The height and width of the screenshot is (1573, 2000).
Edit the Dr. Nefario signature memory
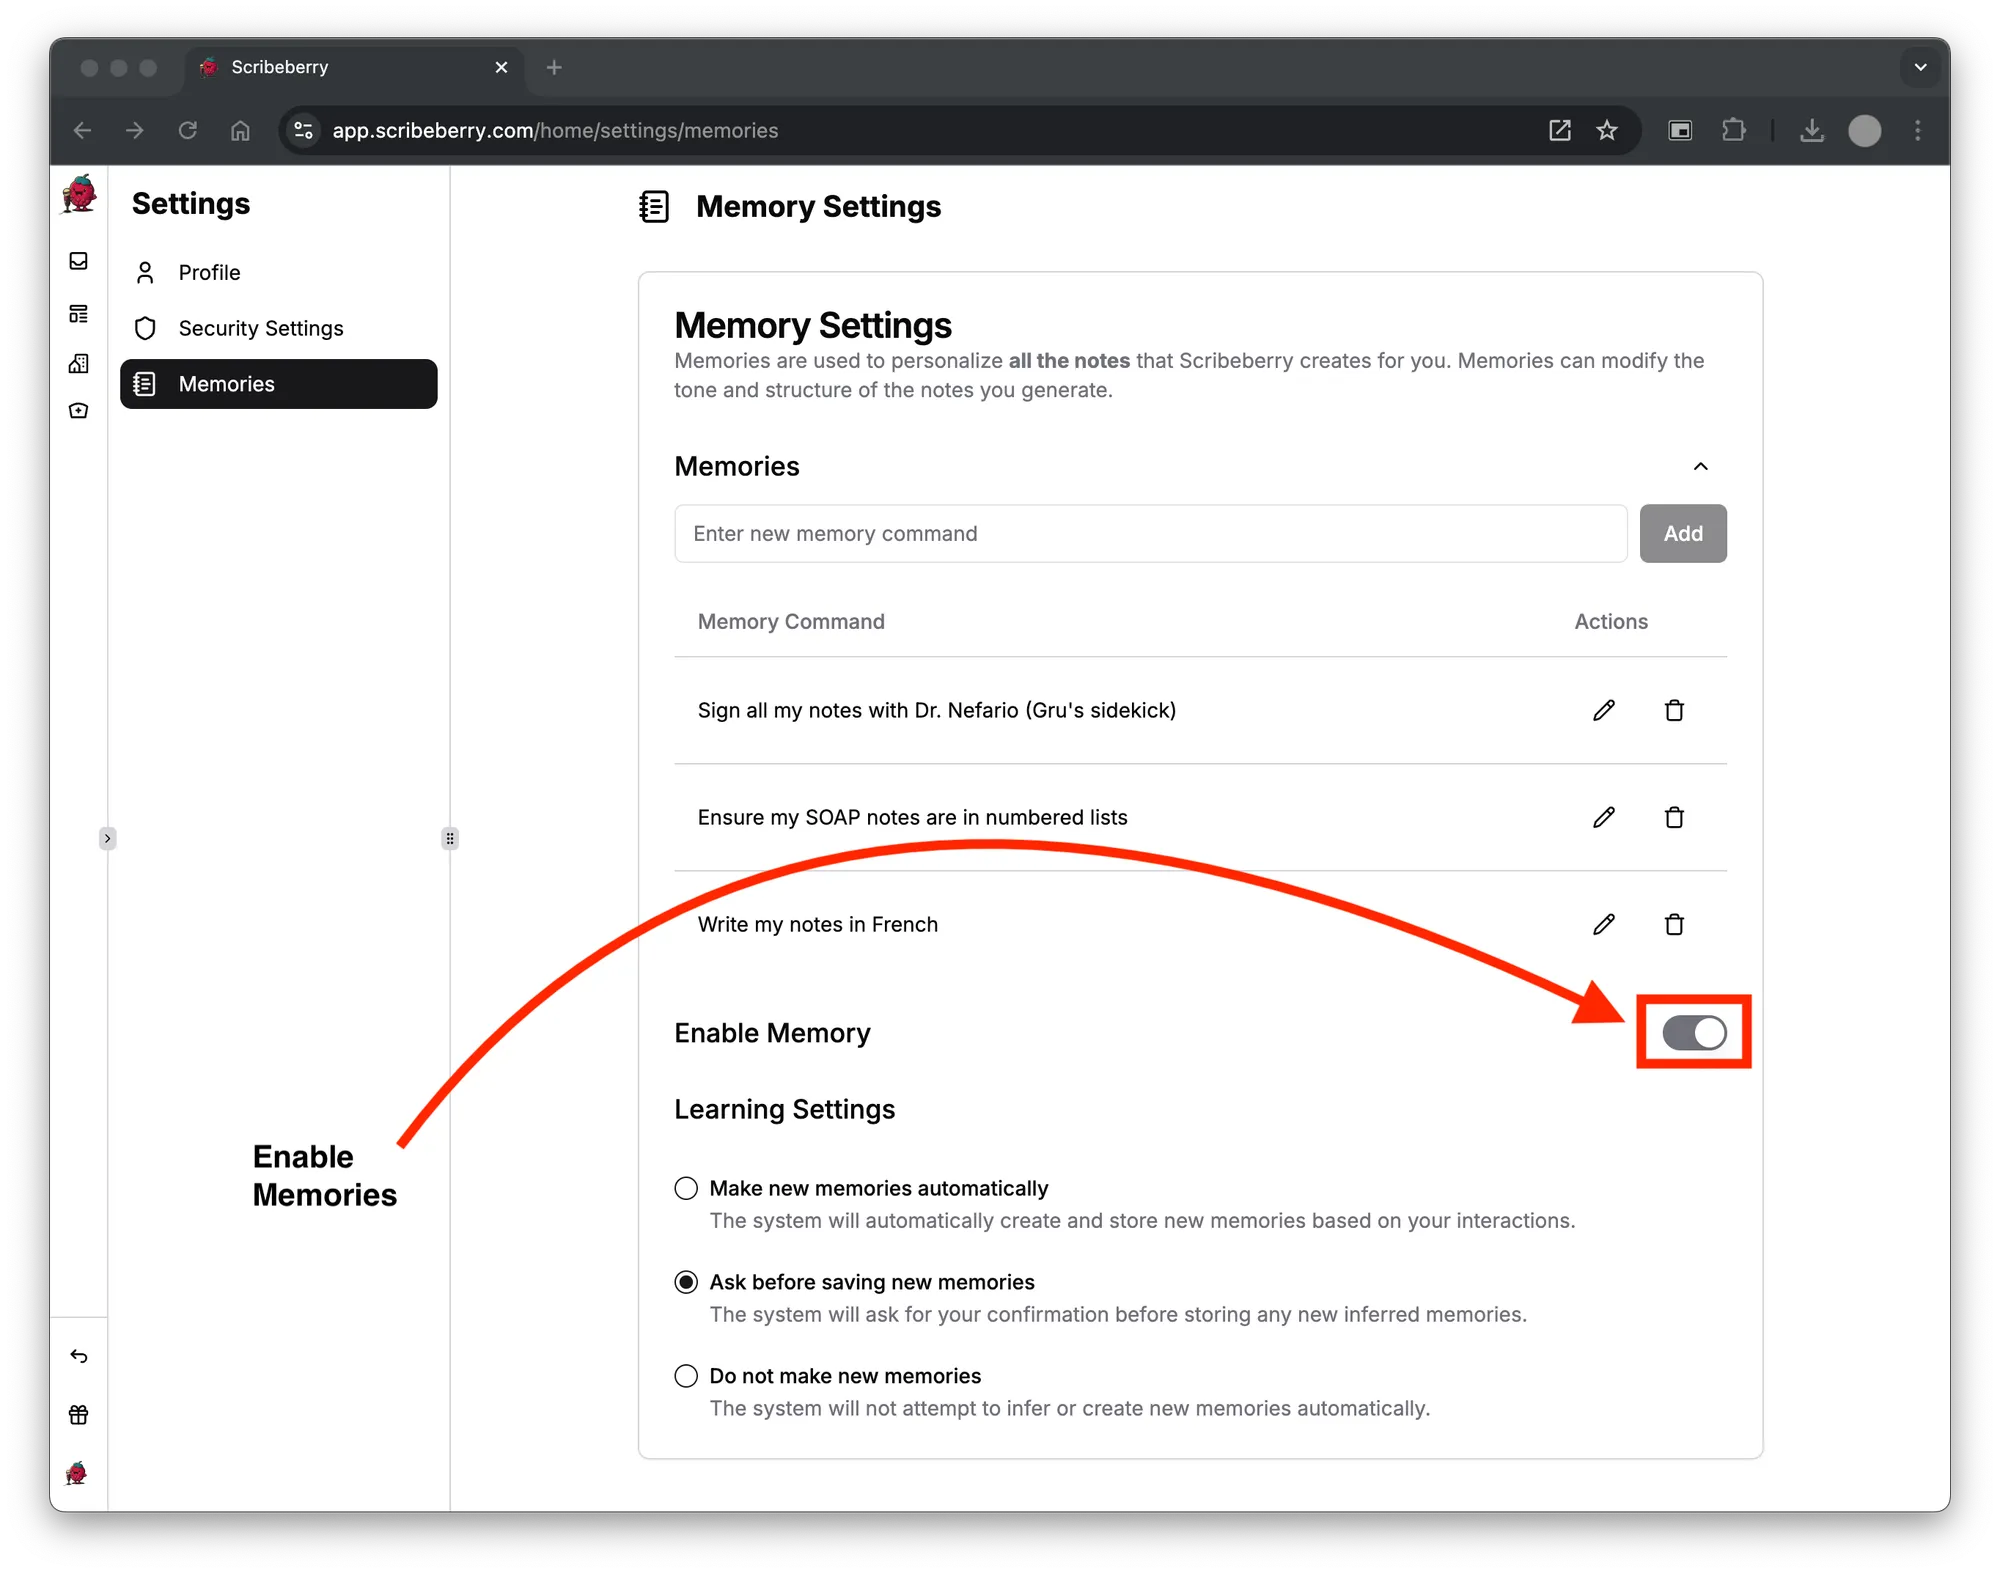tap(1604, 710)
